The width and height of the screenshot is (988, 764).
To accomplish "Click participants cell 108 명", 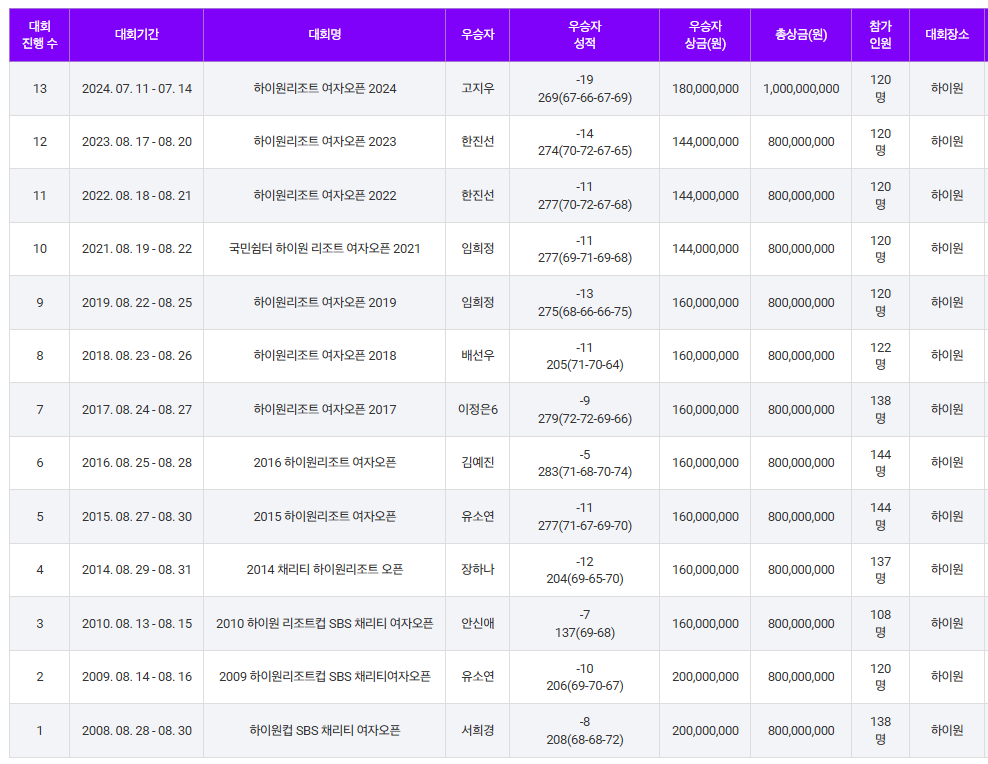I will [880, 624].
